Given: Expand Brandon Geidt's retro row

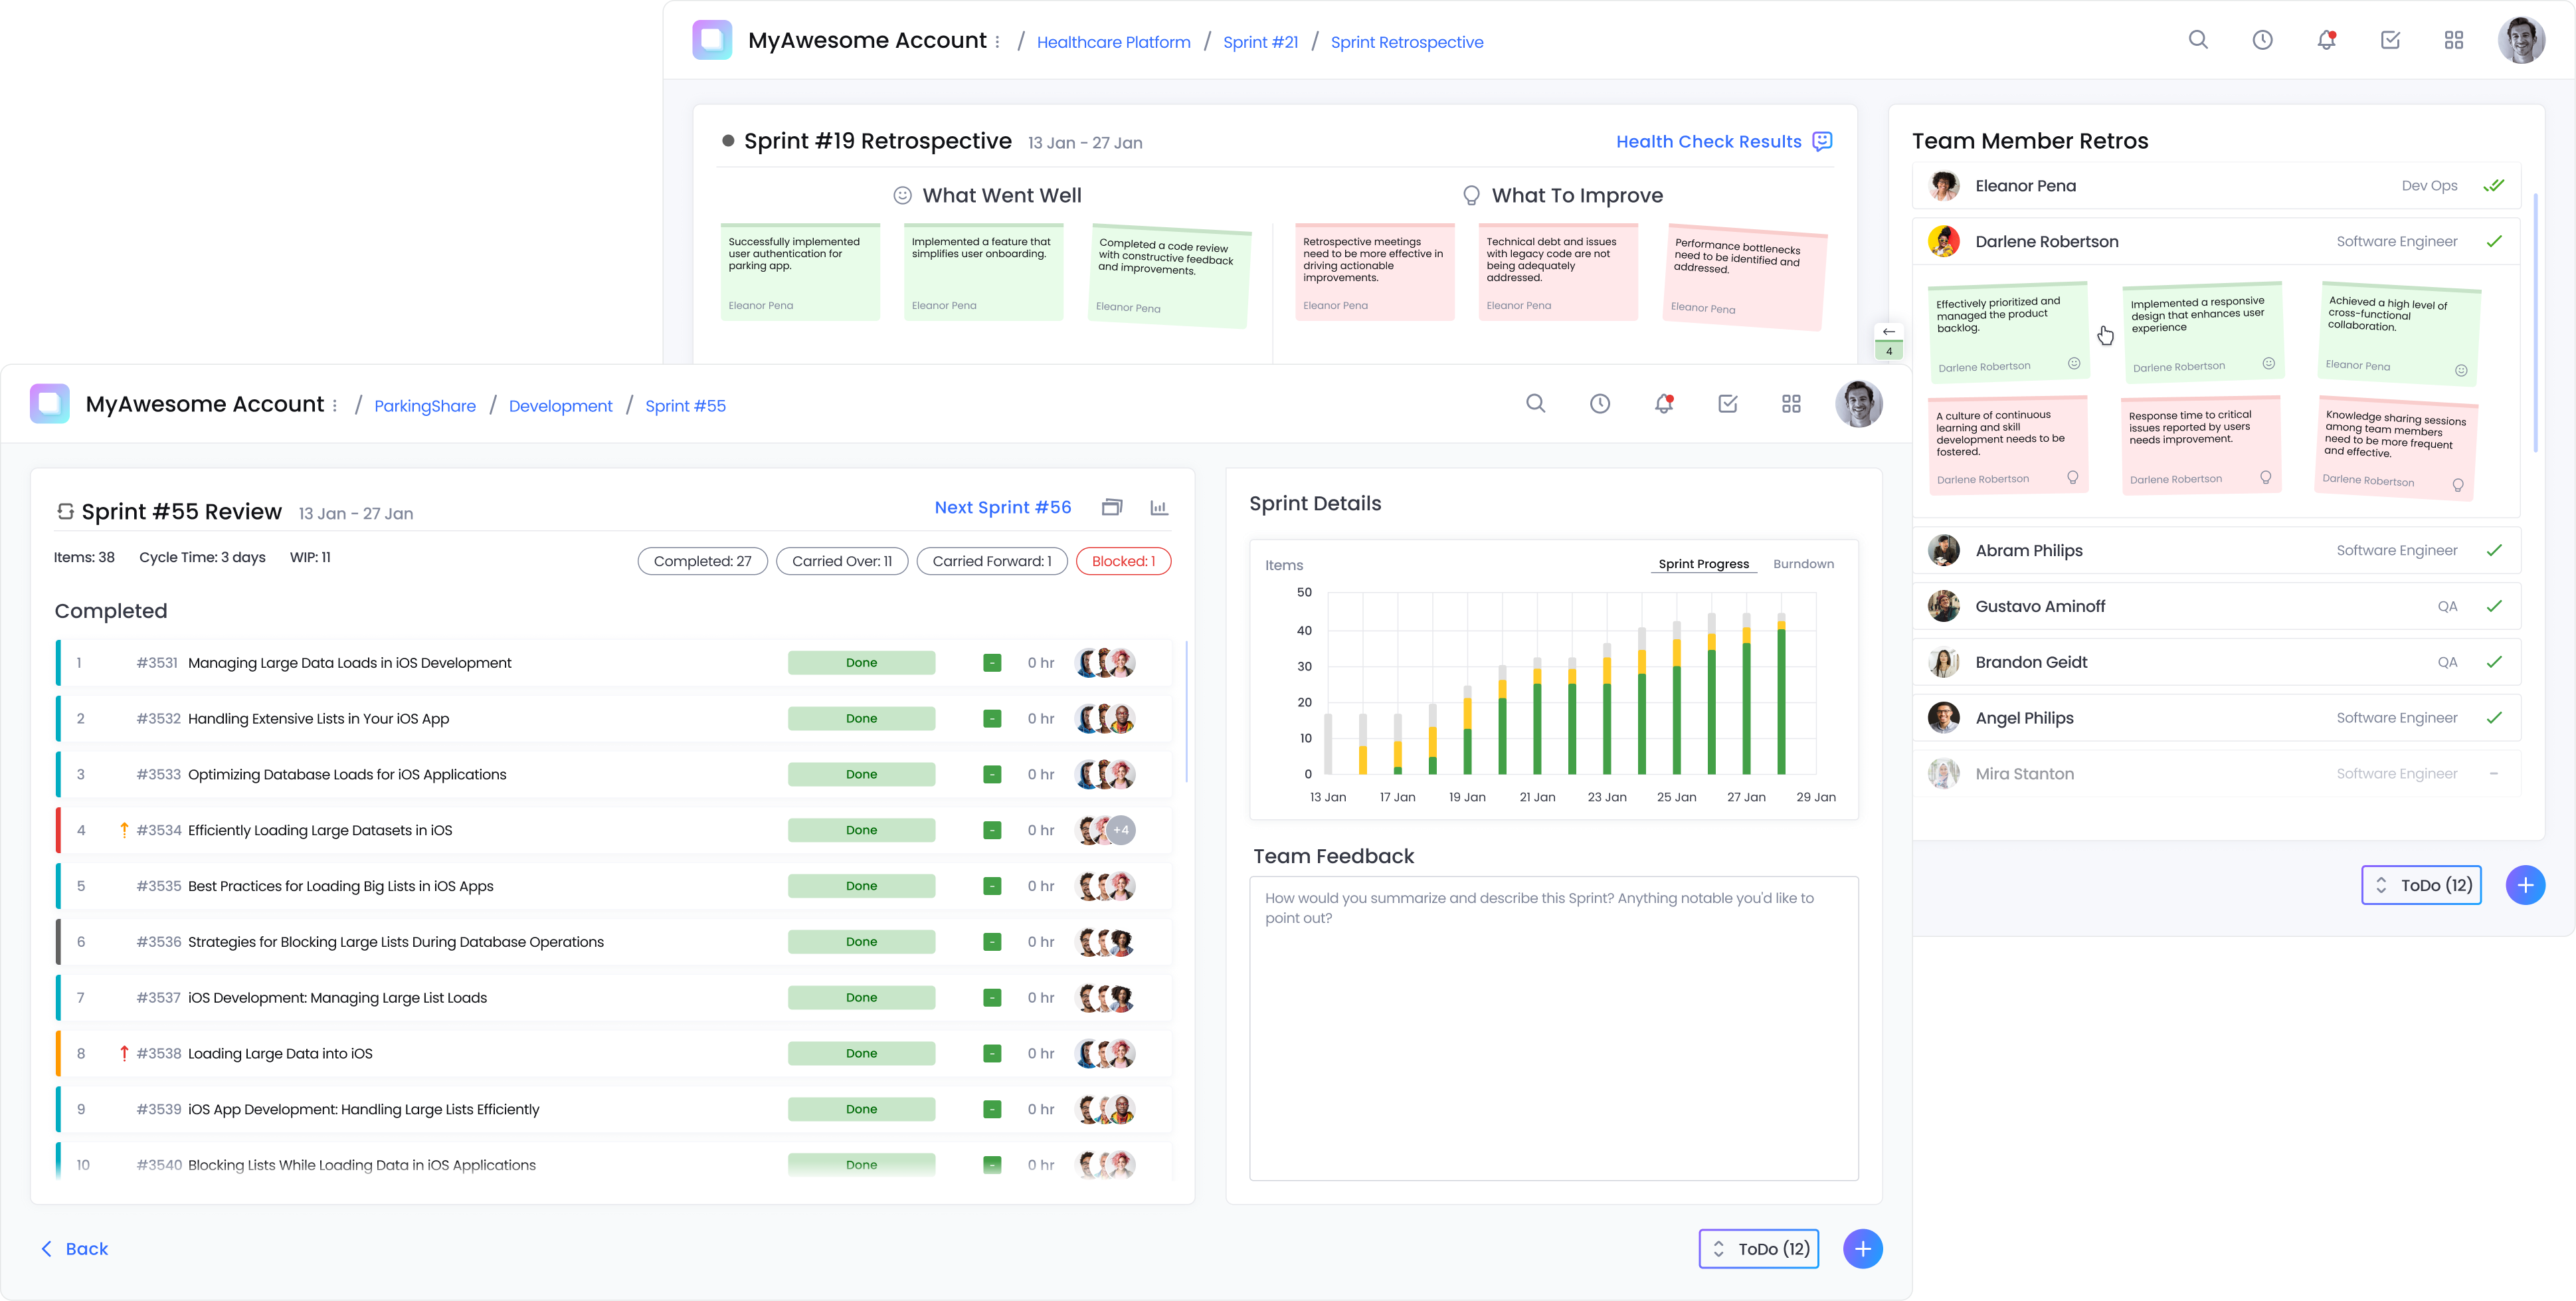Looking at the screenshot, I should [2216, 662].
